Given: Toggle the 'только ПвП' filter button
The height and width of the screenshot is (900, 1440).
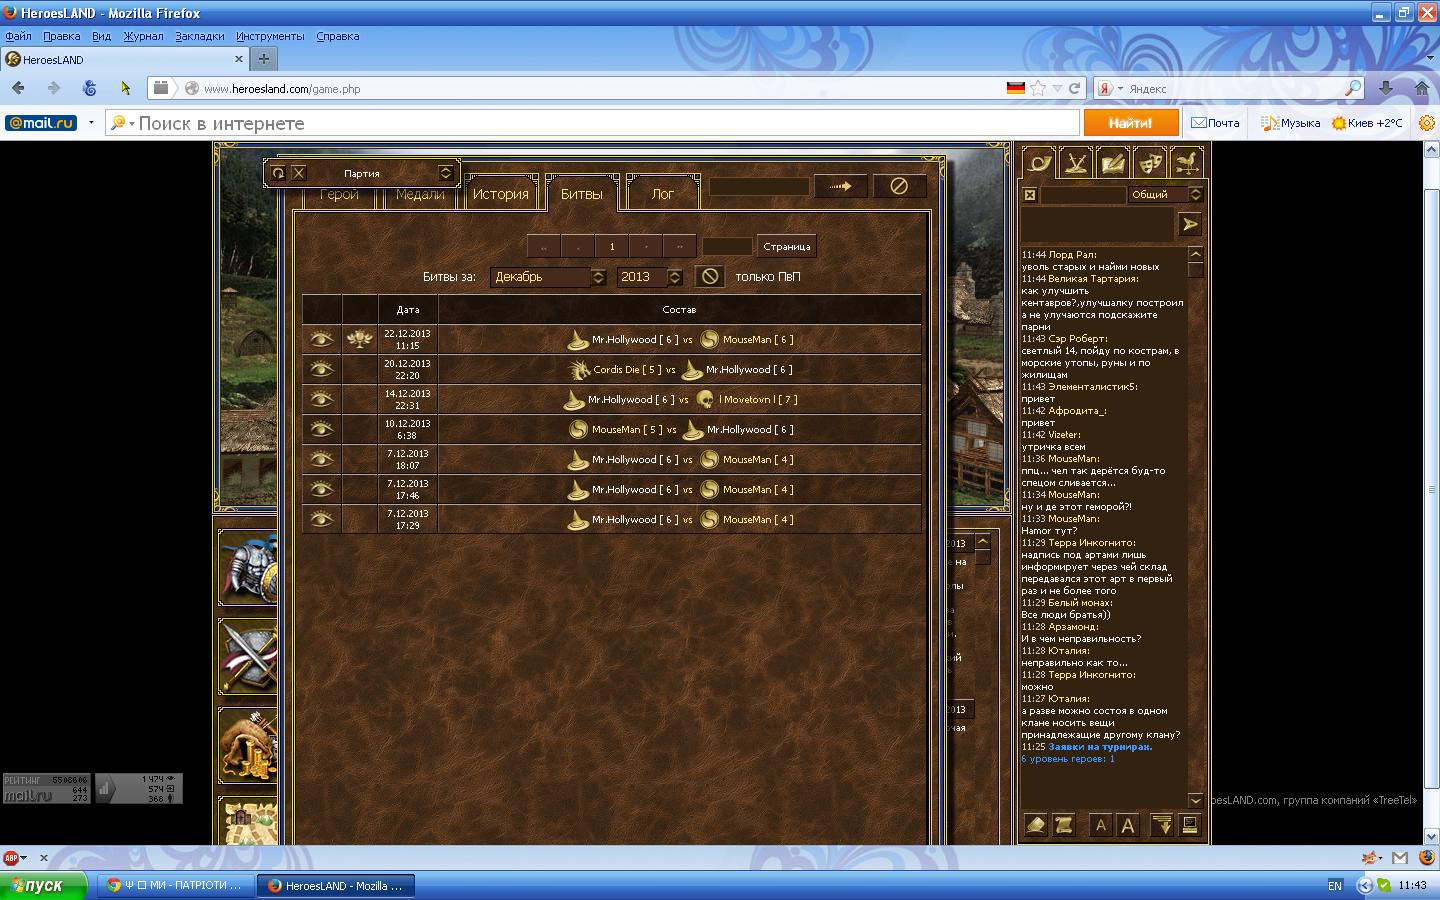Looking at the screenshot, I should pos(709,277).
